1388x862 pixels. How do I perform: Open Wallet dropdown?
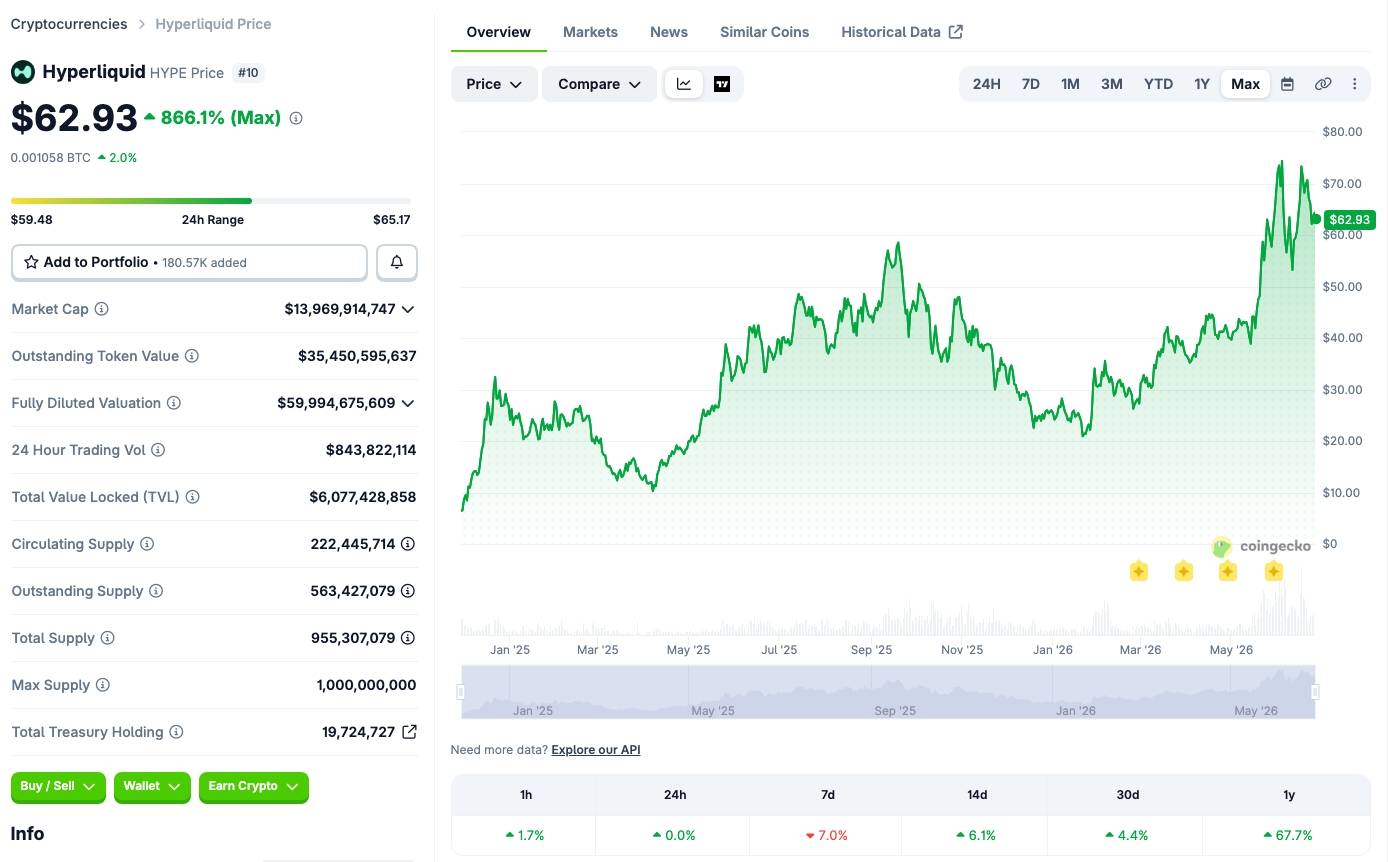(152, 787)
